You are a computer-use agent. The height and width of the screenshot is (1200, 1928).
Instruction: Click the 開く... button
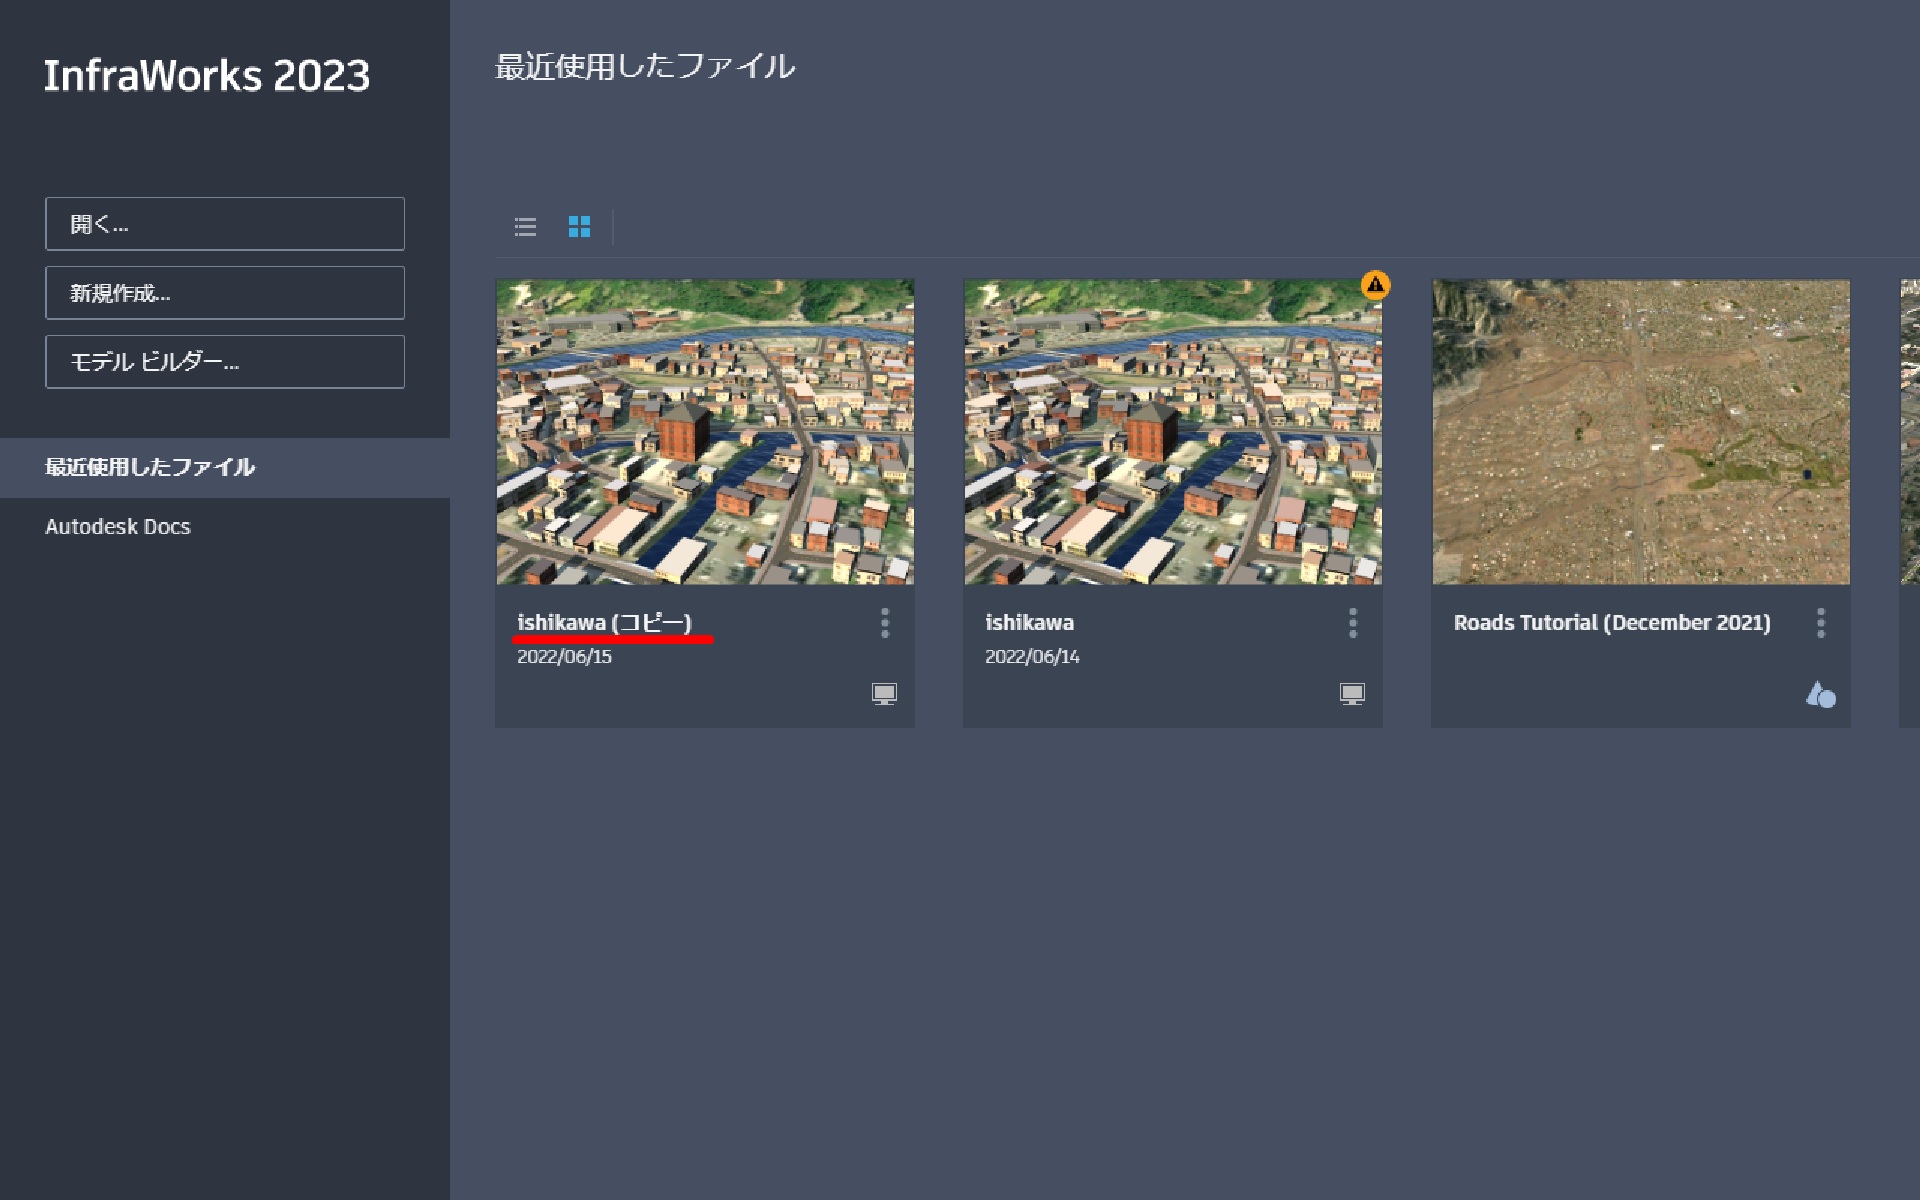[x=225, y=224]
